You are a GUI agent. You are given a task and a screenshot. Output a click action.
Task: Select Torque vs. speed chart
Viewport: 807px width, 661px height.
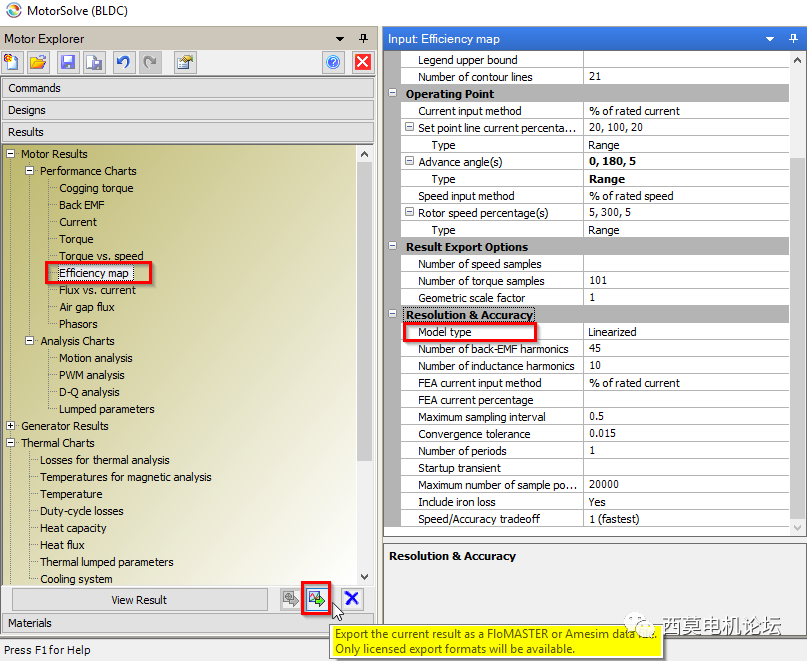click(x=101, y=256)
